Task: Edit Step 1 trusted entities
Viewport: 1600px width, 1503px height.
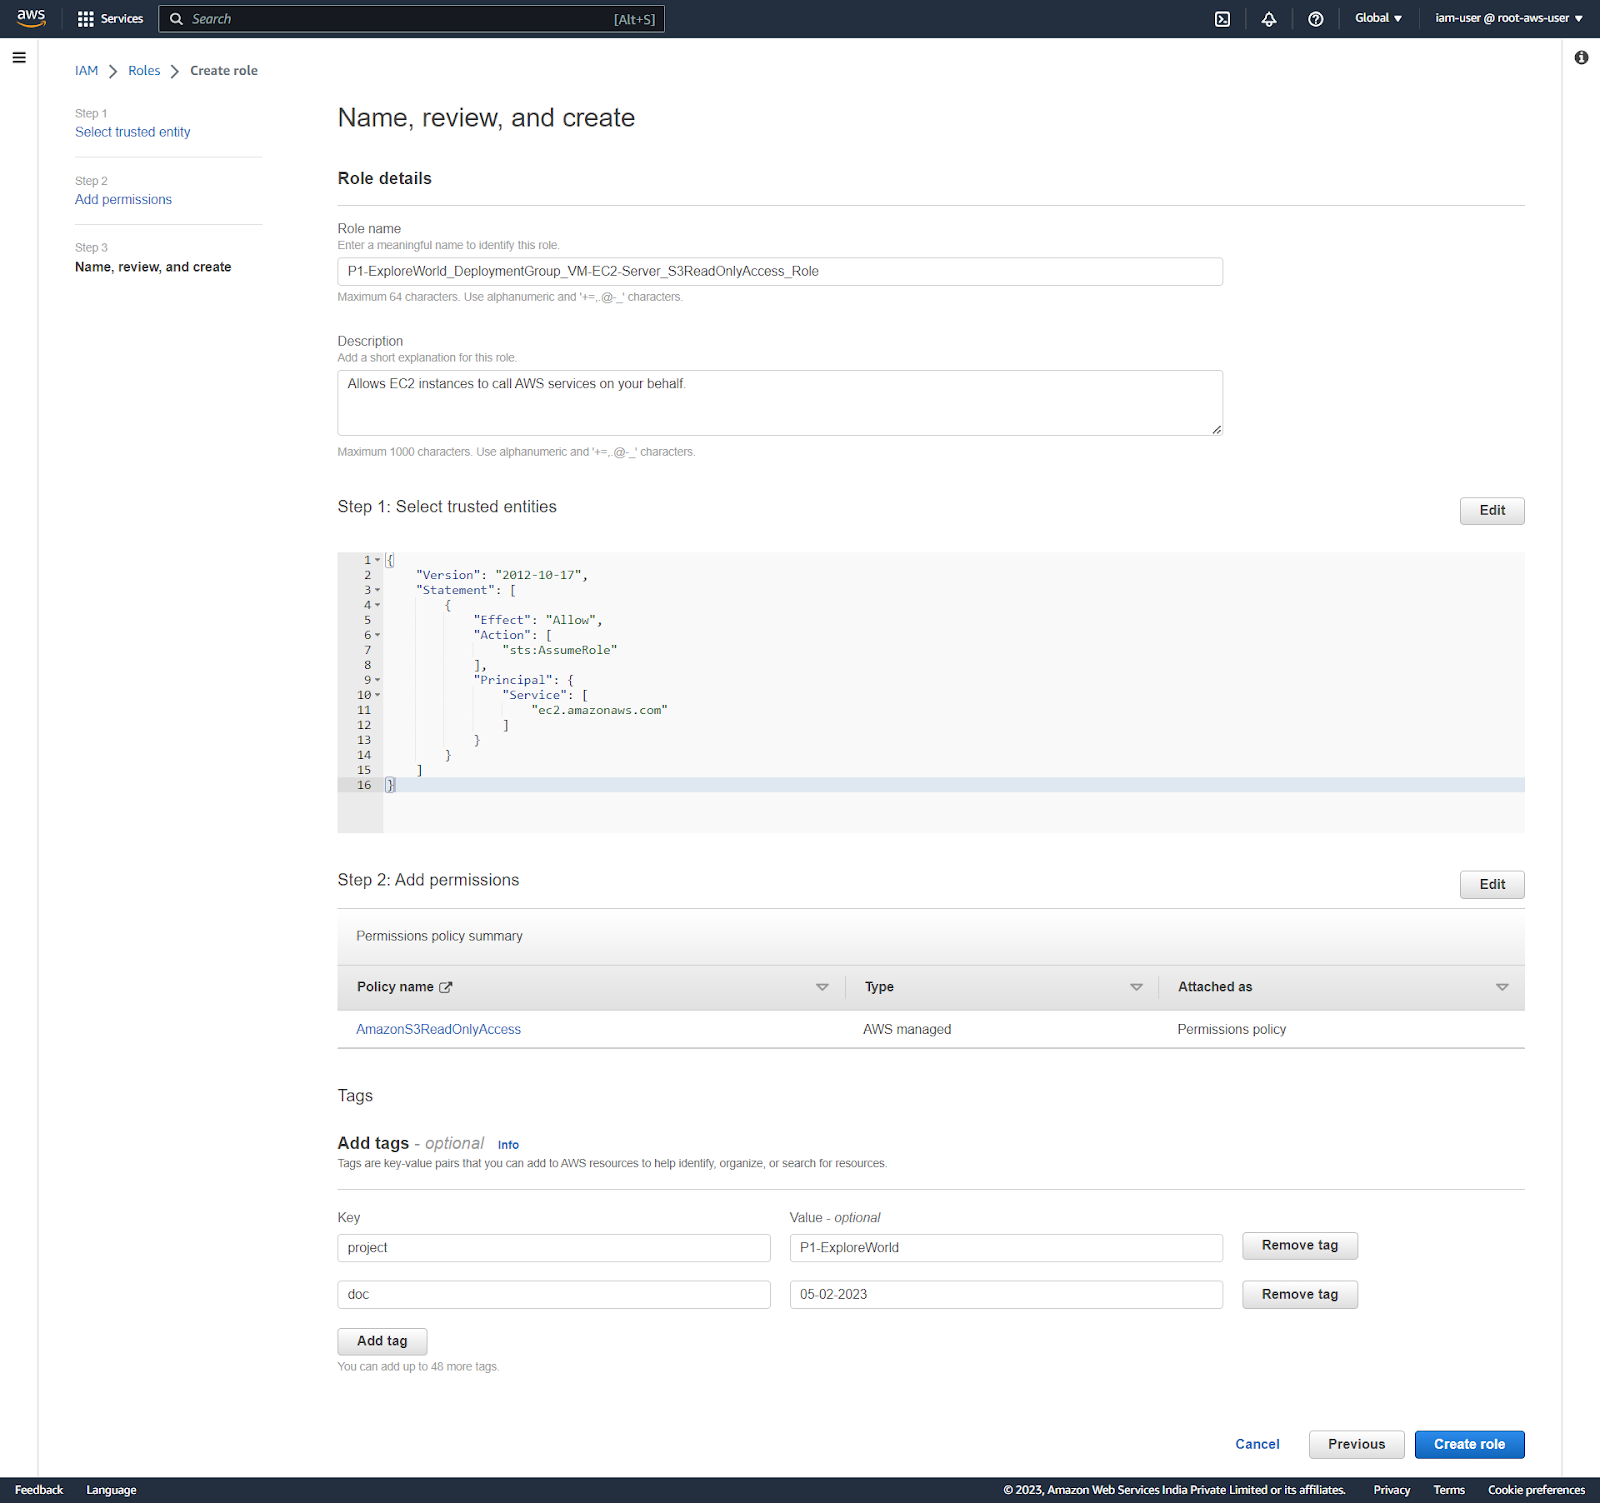Action: (x=1492, y=511)
